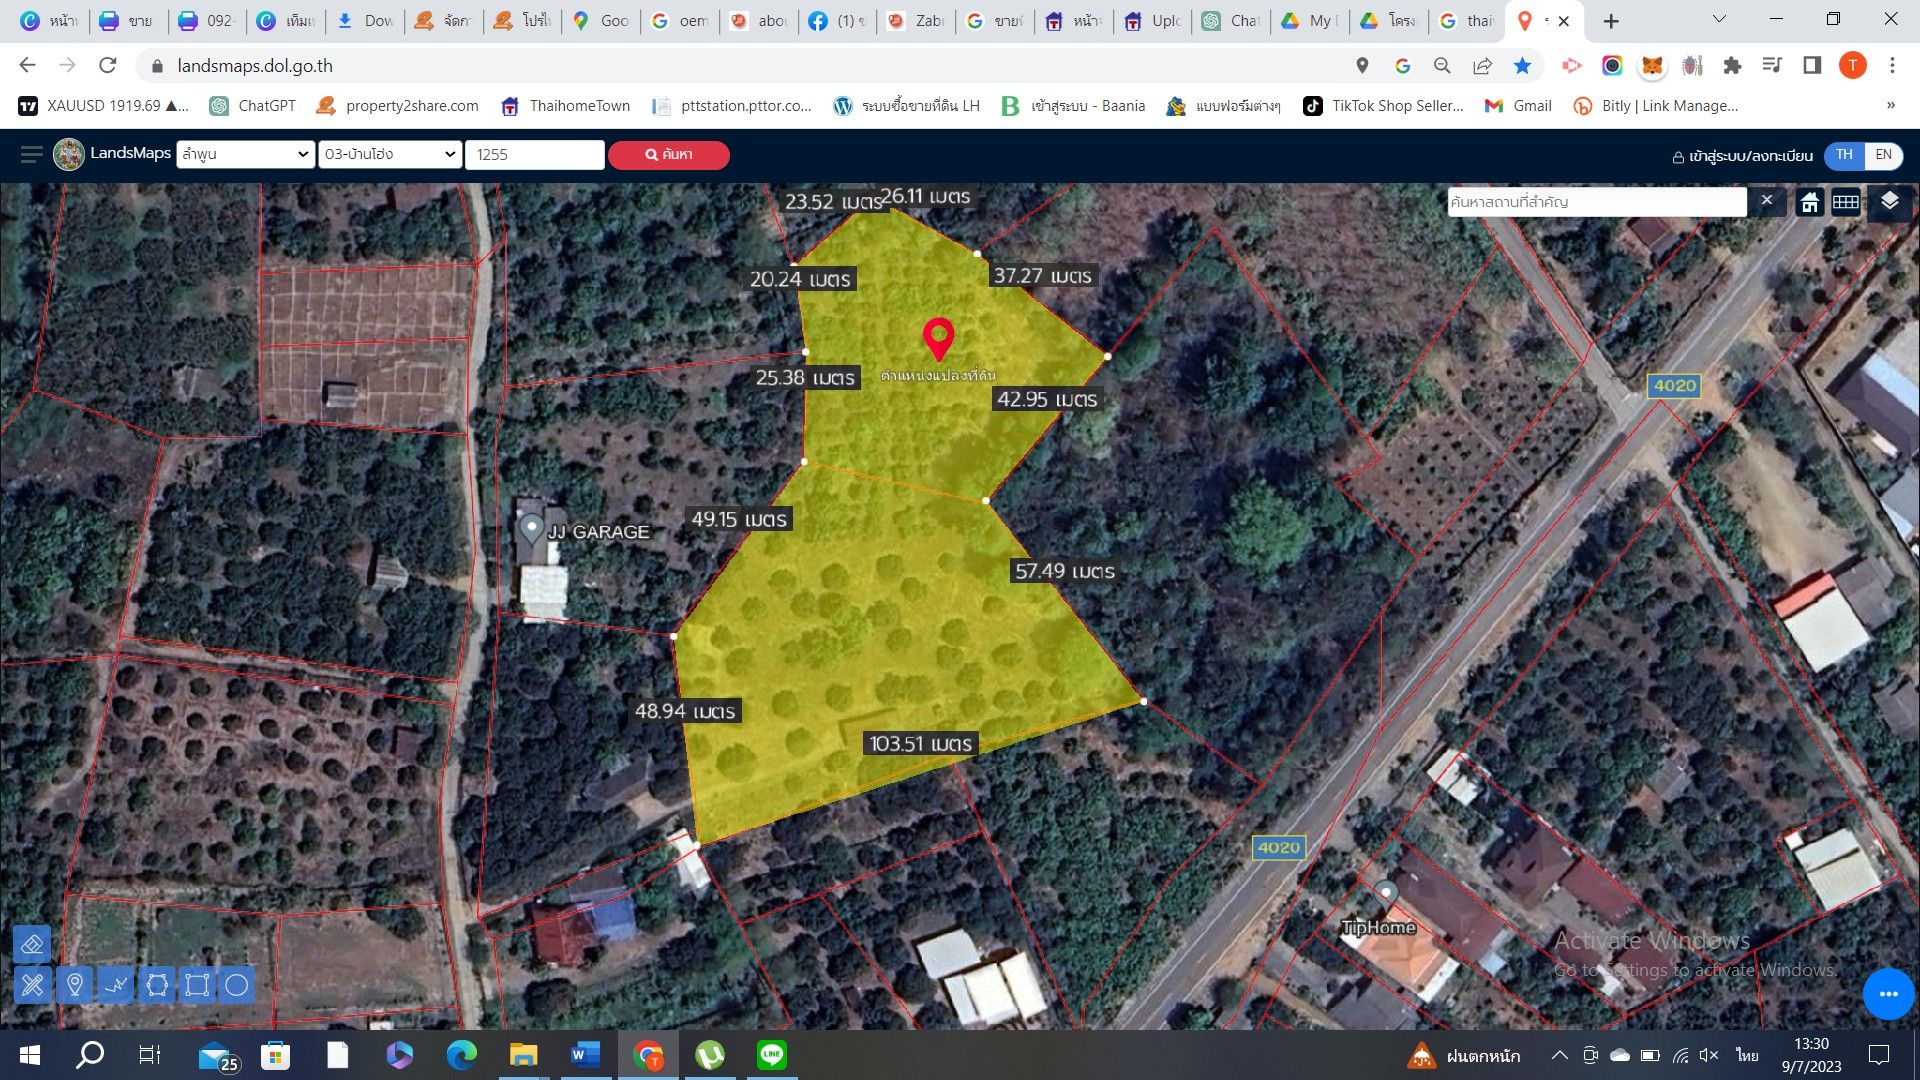Focus the parcel number field showing 1255
Image resolution: width=1920 pixels, height=1080 pixels.
point(535,154)
